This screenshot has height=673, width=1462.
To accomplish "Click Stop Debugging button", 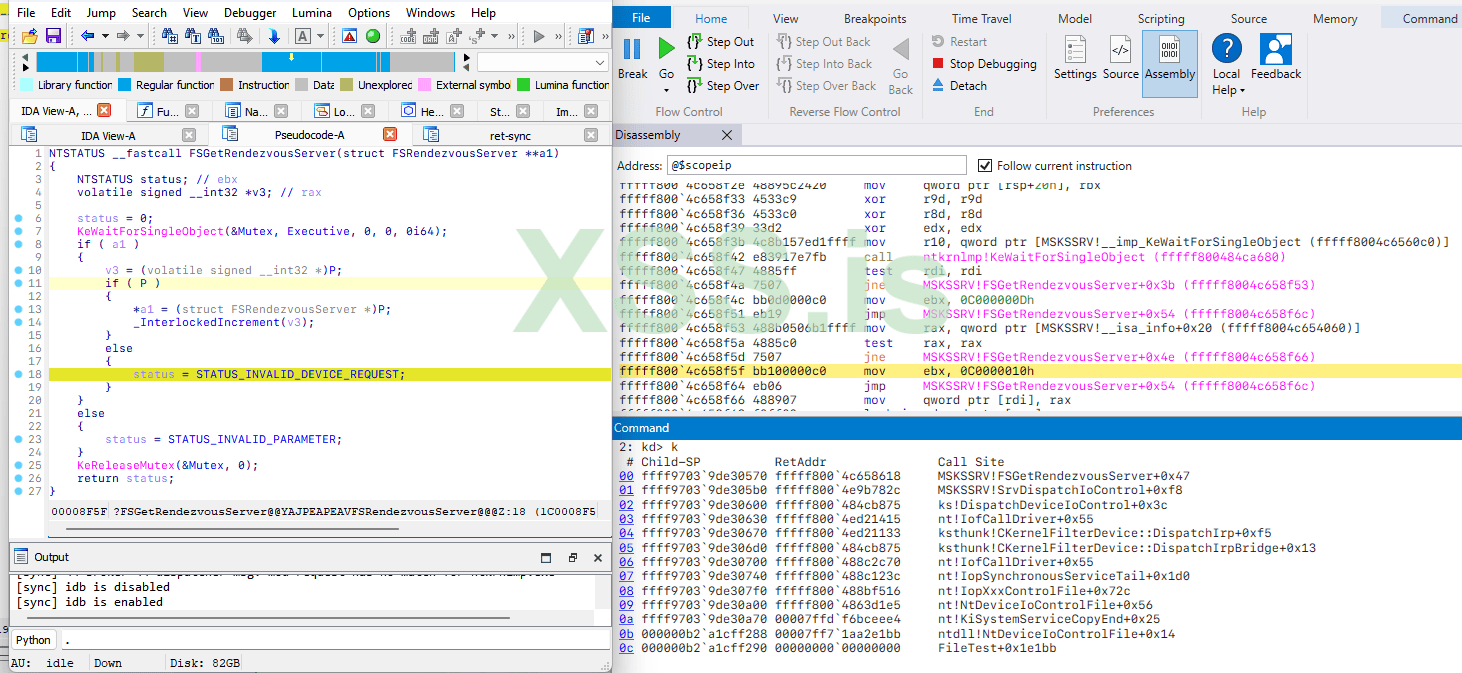I will click(x=983, y=64).
